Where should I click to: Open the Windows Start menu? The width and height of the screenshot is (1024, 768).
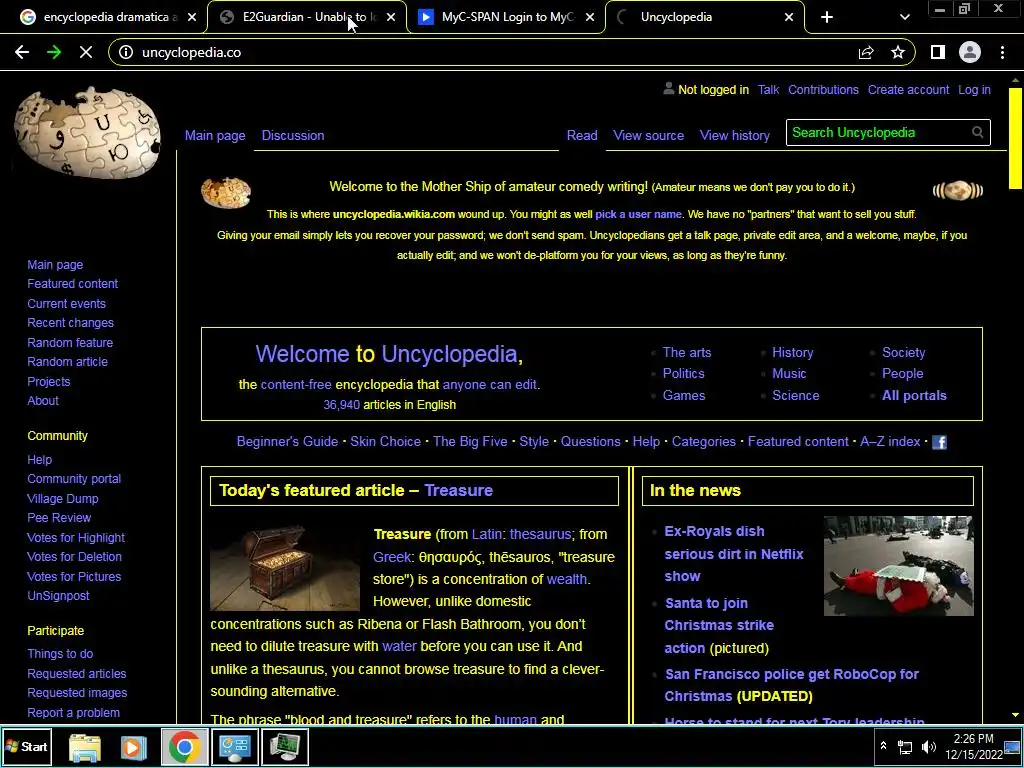pyautogui.click(x=26, y=746)
